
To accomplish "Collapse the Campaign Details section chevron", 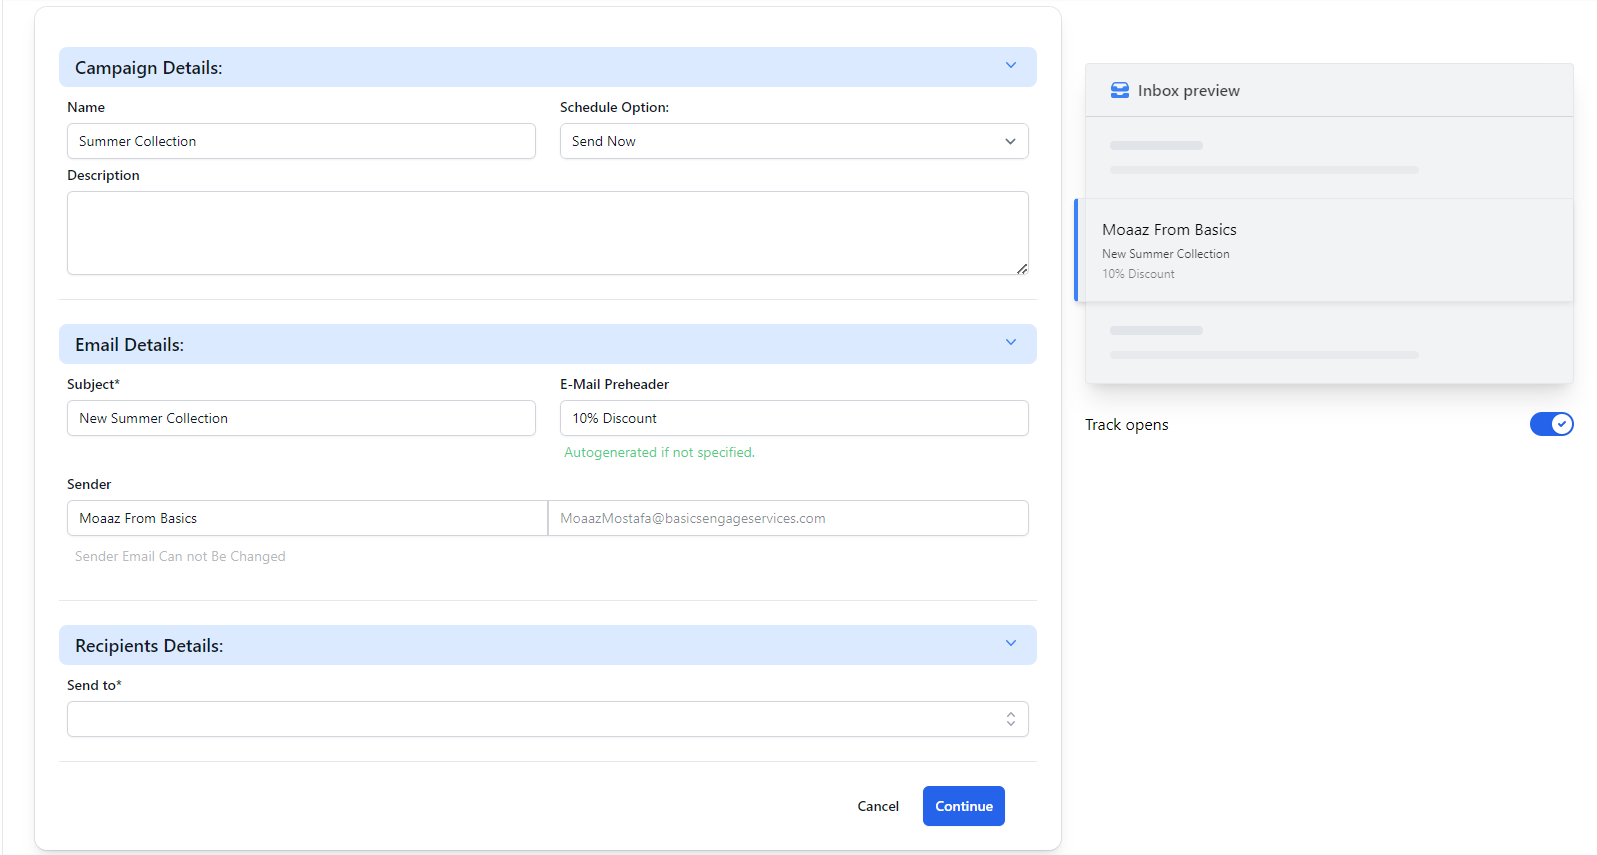I will click(1011, 66).
